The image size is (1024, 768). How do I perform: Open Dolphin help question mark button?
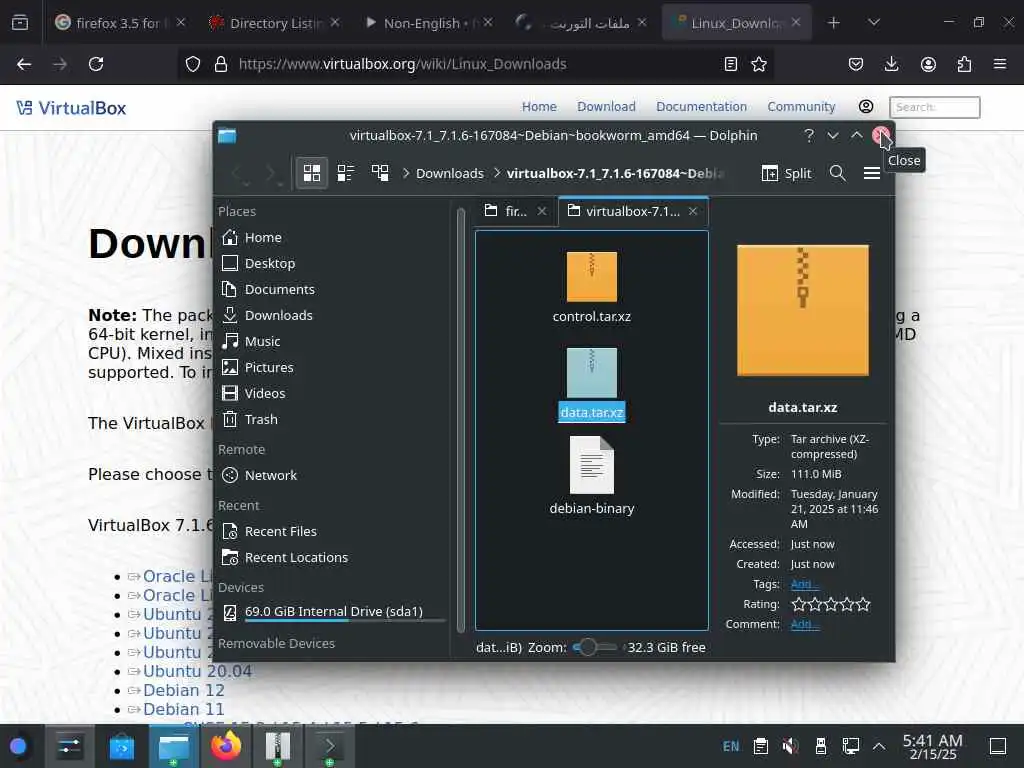tap(809, 135)
